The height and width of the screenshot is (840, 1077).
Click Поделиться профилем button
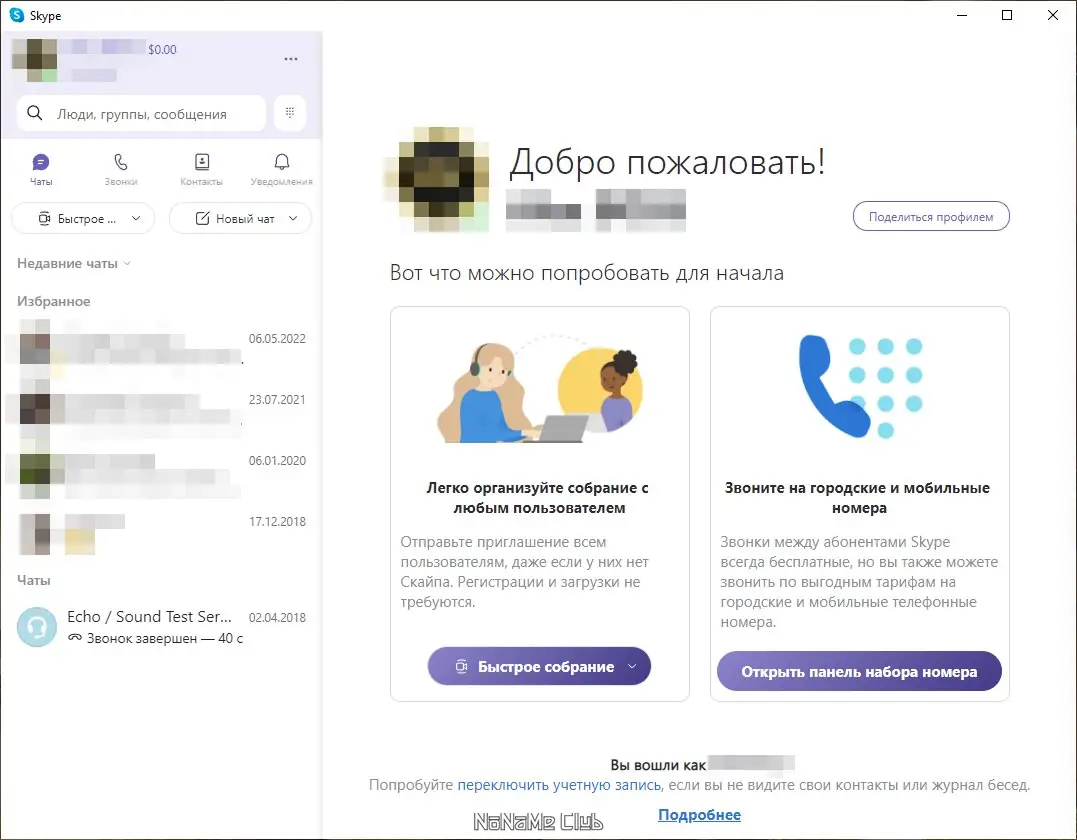click(x=931, y=216)
